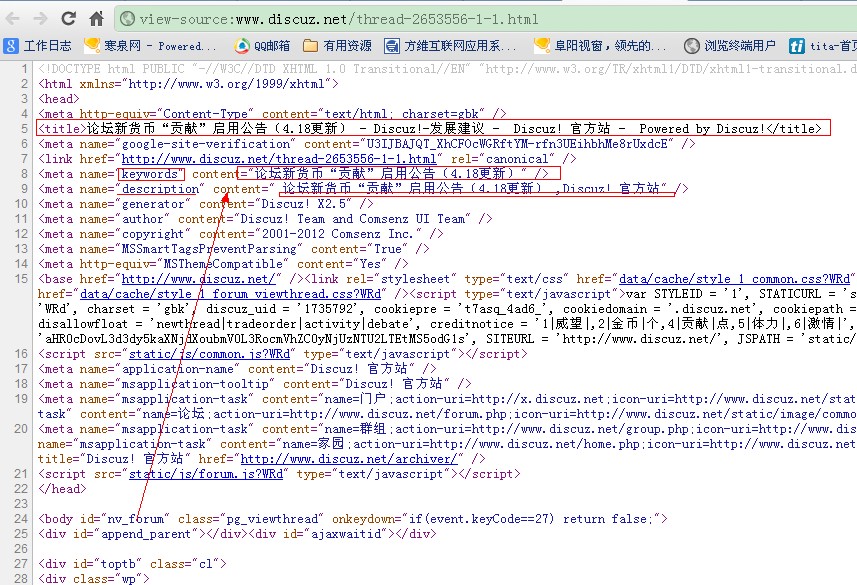Open the 浏览终端用户 bookmark
The width and height of the screenshot is (857, 585).
(730, 46)
